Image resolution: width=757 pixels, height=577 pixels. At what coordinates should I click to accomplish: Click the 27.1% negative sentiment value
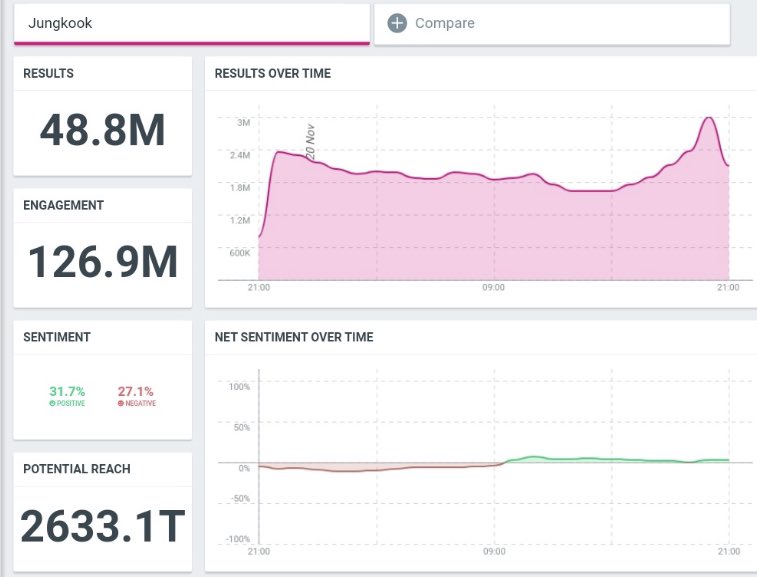click(x=136, y=391)
